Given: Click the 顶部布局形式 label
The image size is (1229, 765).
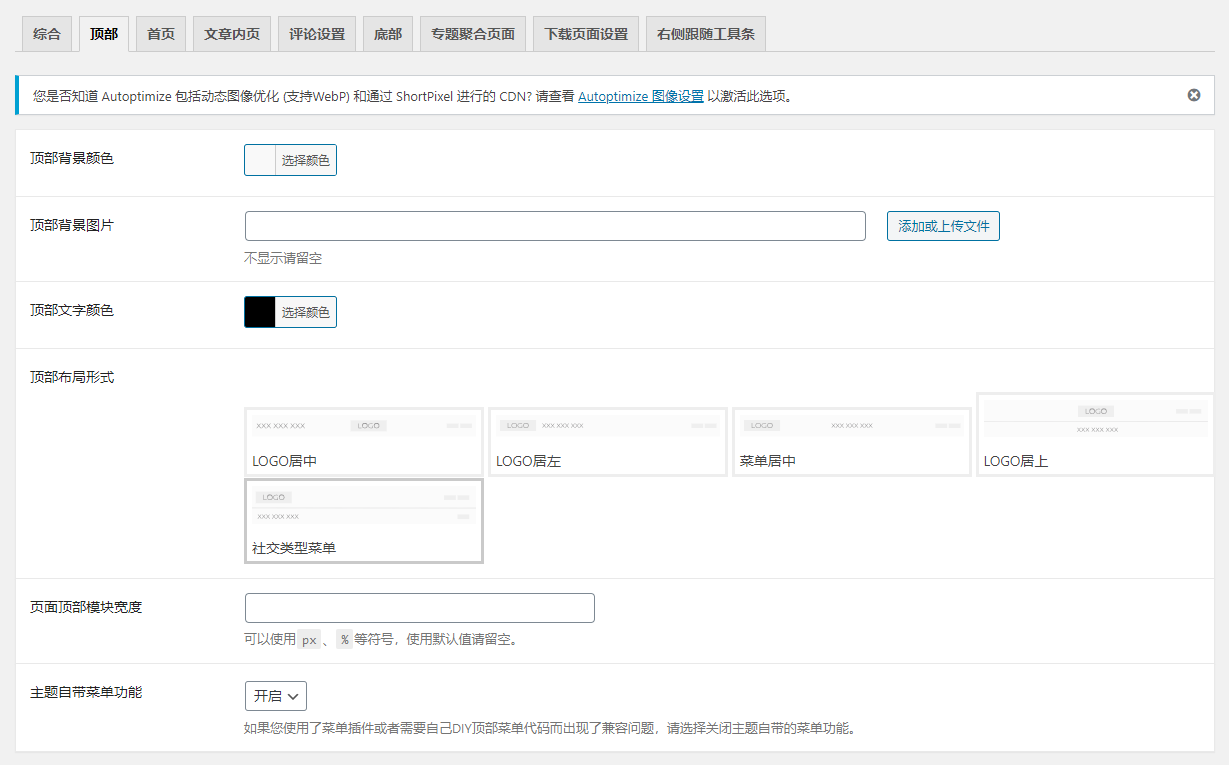Looking at the screenshot, I should tap(72, 377).
